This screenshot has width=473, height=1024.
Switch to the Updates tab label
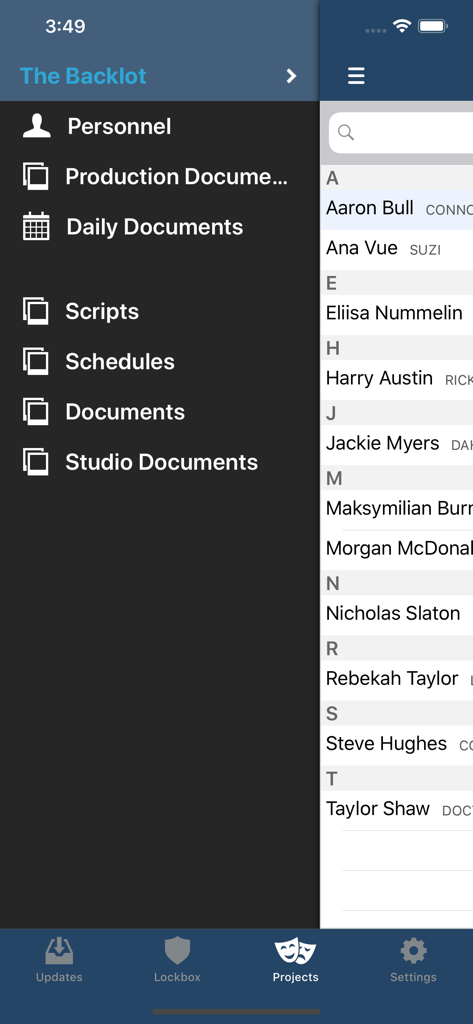[59, 978]
